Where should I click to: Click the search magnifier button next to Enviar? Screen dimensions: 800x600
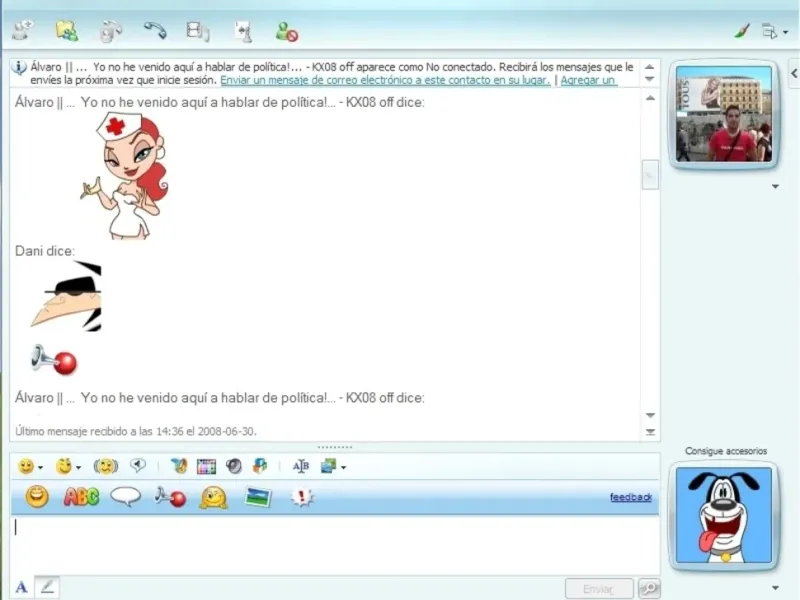(649, 589)
